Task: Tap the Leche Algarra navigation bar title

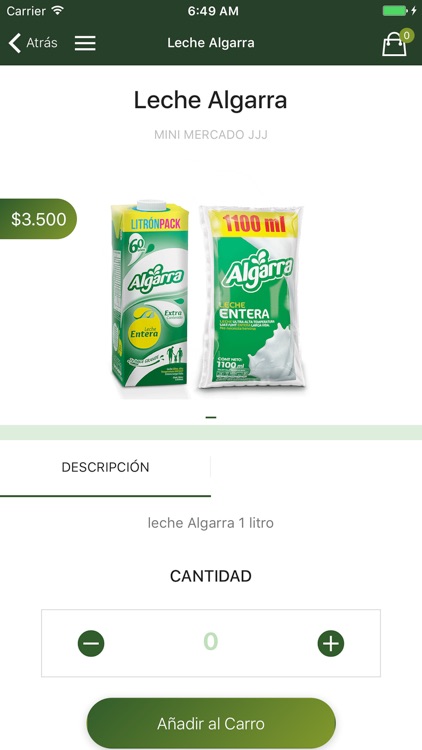Action: pos(211,43)
